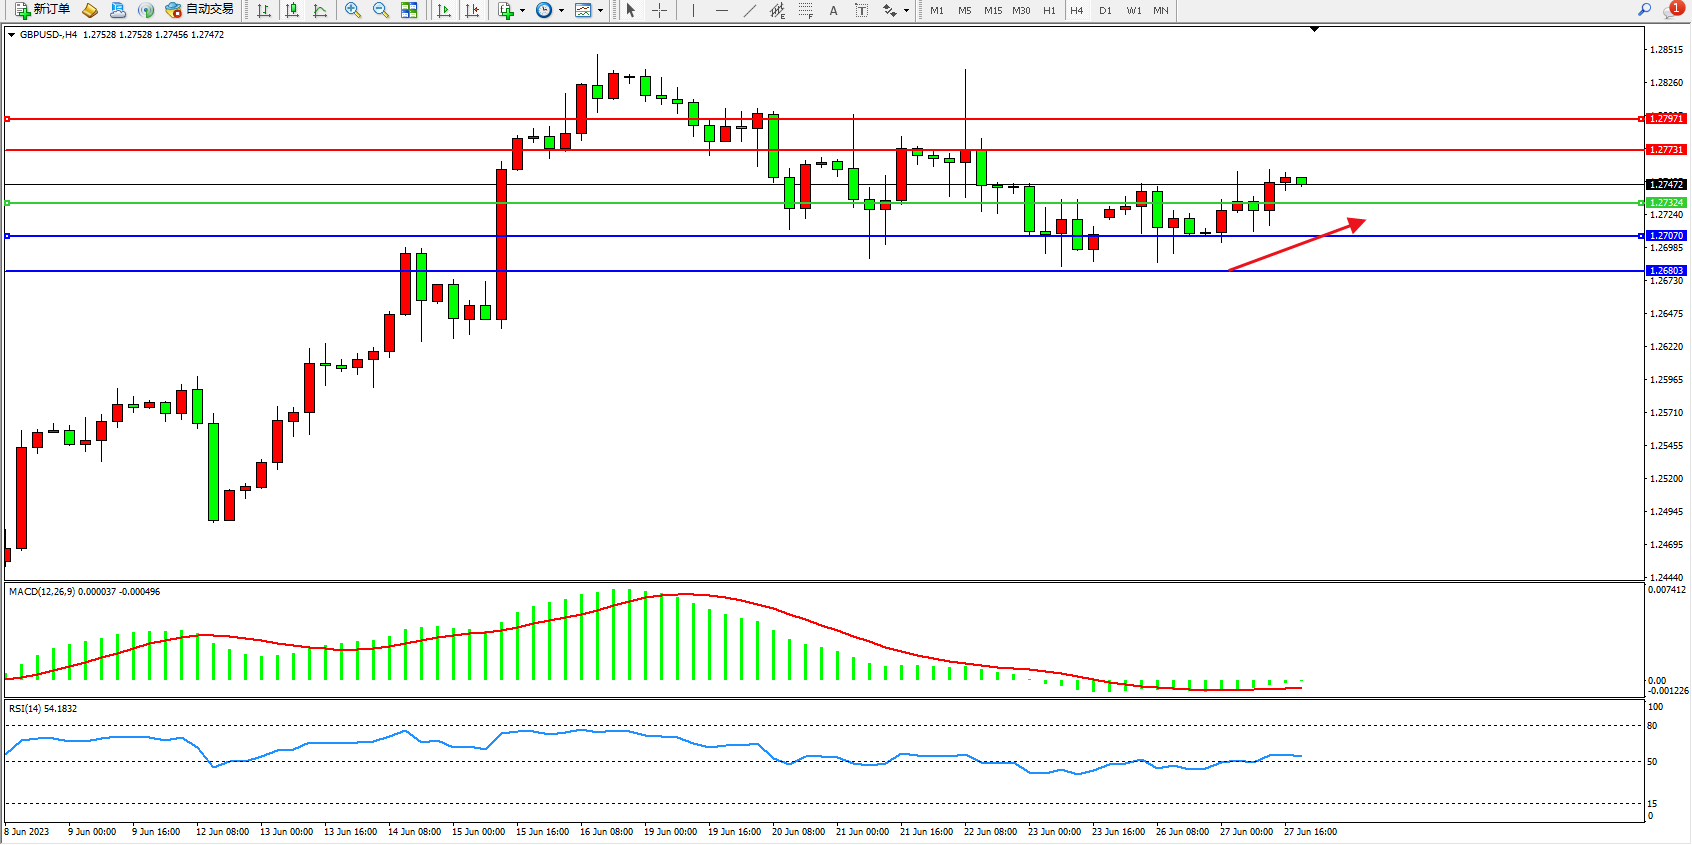This screenshot has width=1692, height=845.
Task: Toggle chart auto scroll
Action: (x=444, y=10)
